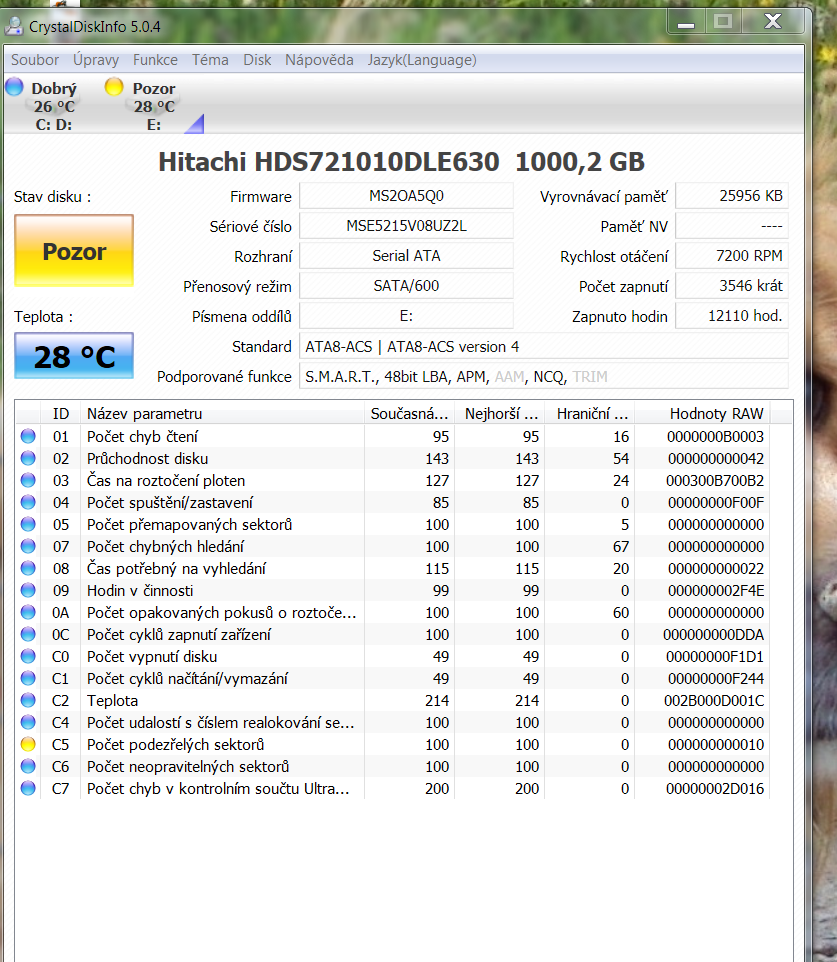Click status orb for Počet přemapovaných sektorů

(28, 525)
